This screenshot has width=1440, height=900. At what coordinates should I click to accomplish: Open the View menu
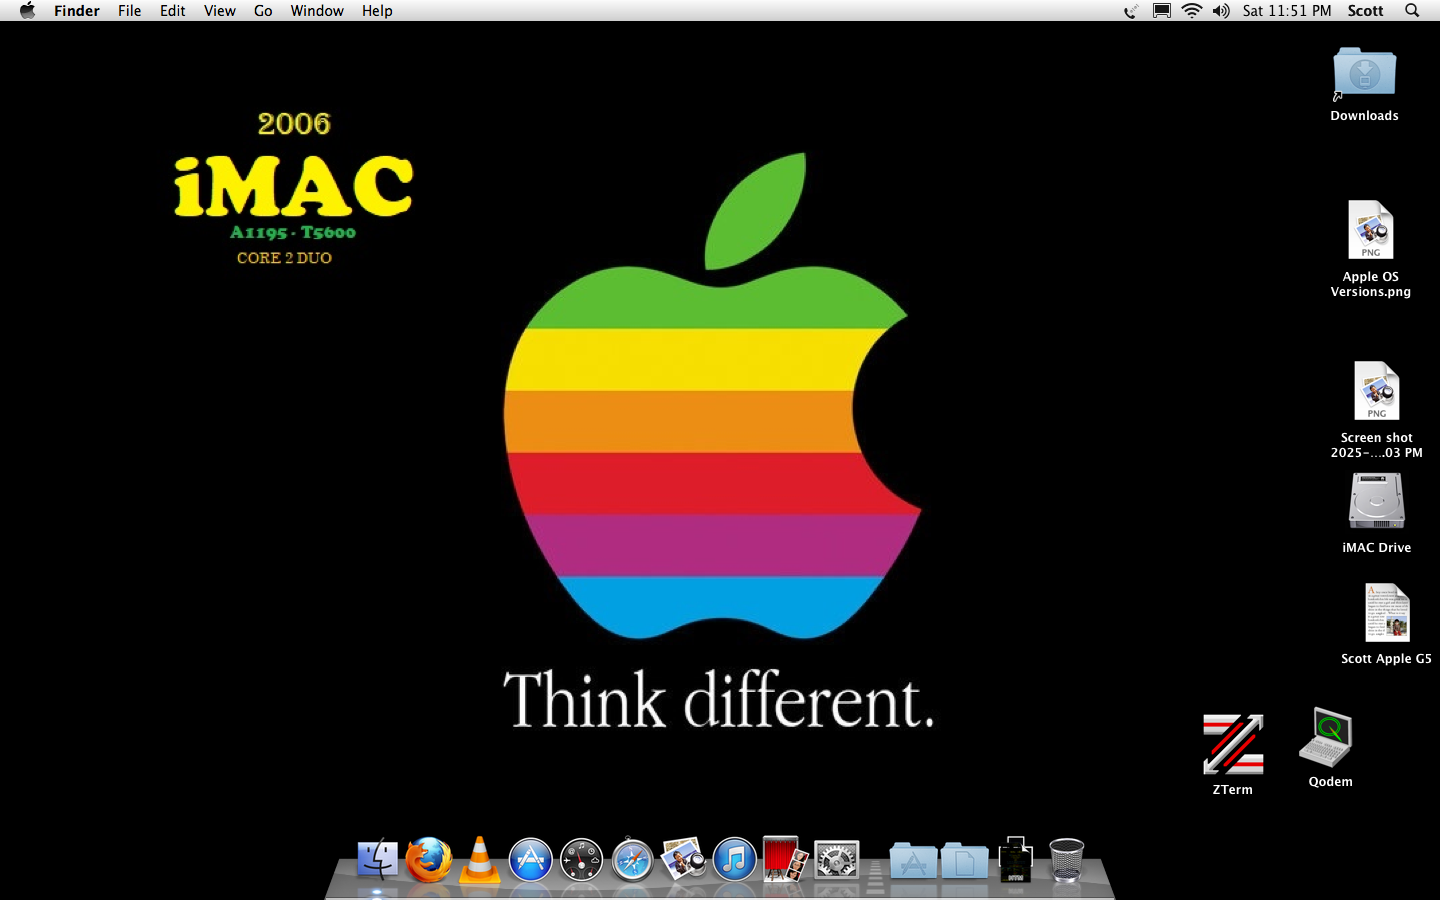[x=219, y=11]
